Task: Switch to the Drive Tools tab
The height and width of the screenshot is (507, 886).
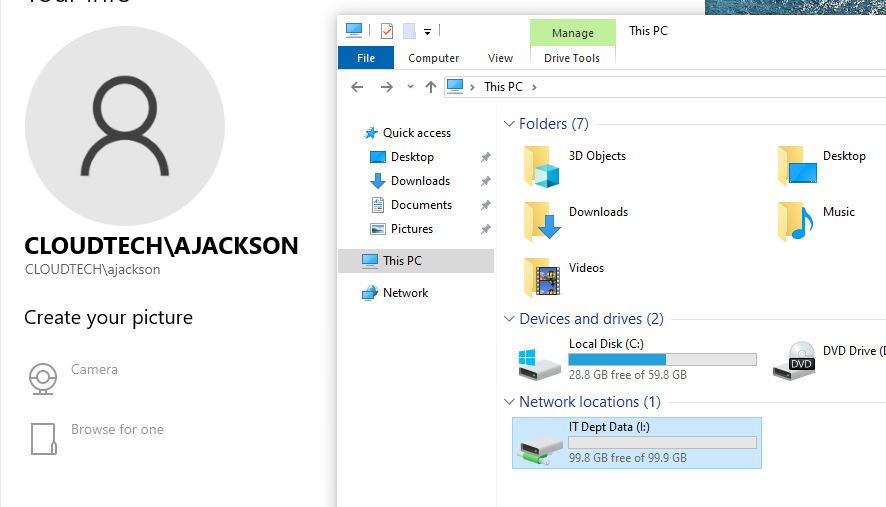Action: tap(572, 58)
